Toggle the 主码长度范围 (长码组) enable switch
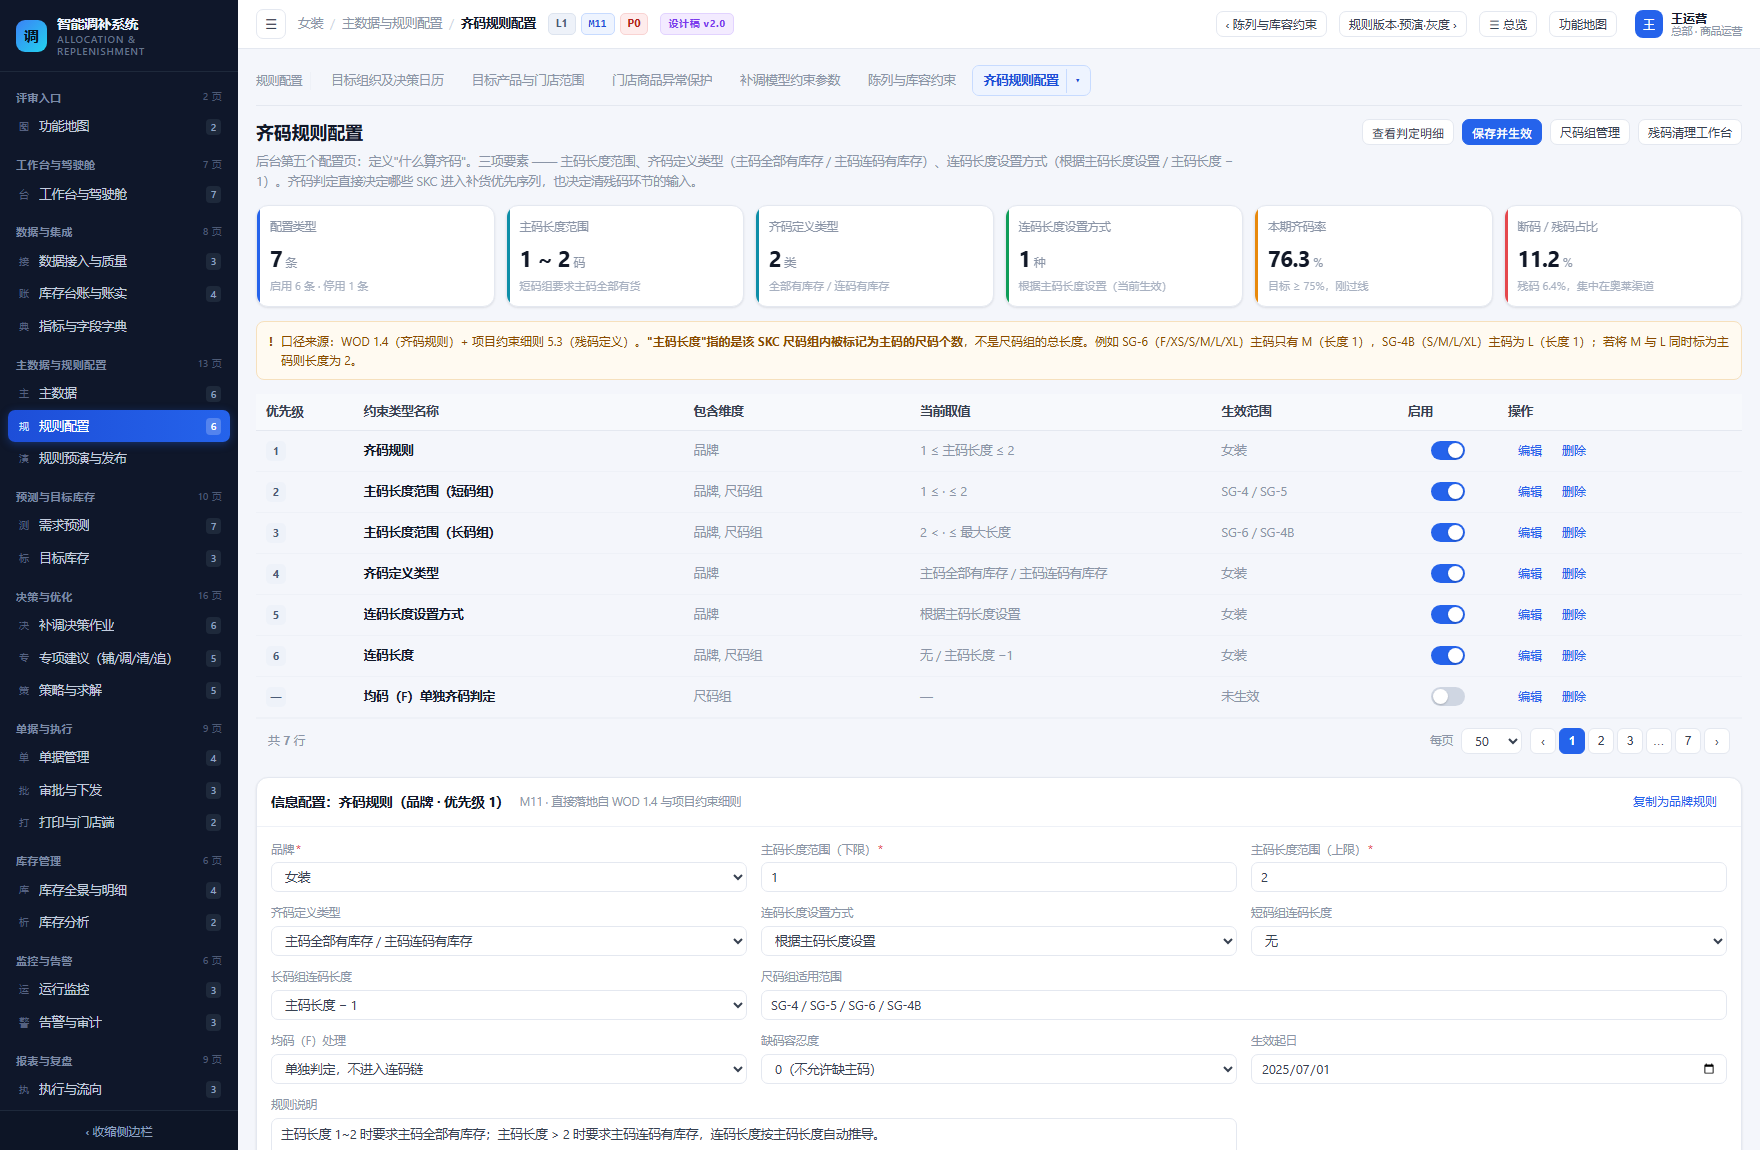Screen dimensions: 1760x1150 pyautogui.click(x=1447, y=533)
